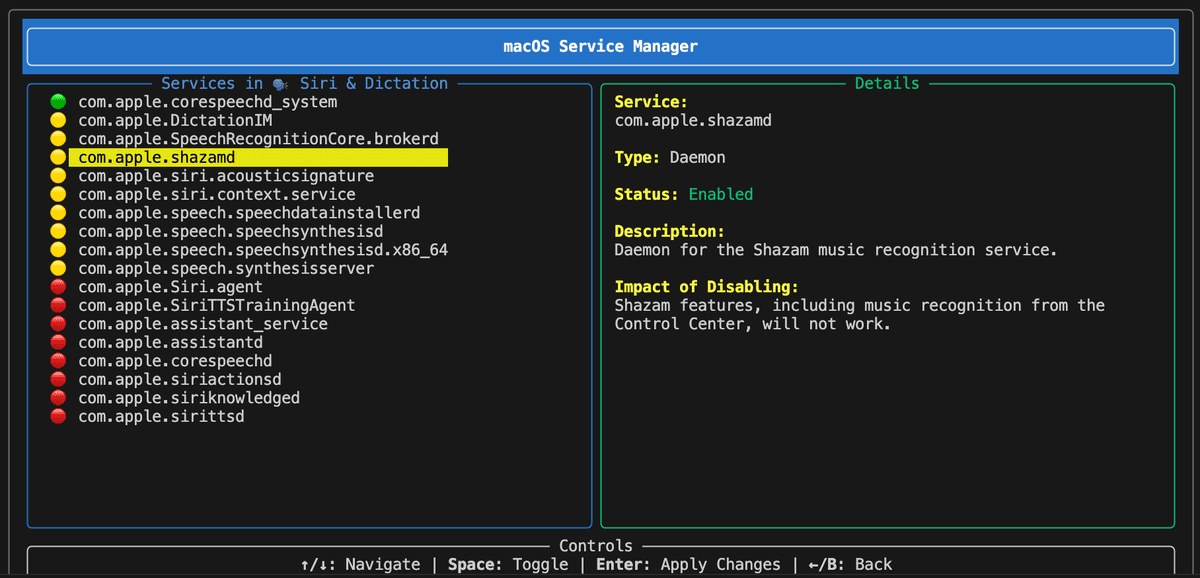The height and width of the screenshot is (578, 1200).
Task: Click the Siri icon in the services panel title
Action: click(281, 84)
